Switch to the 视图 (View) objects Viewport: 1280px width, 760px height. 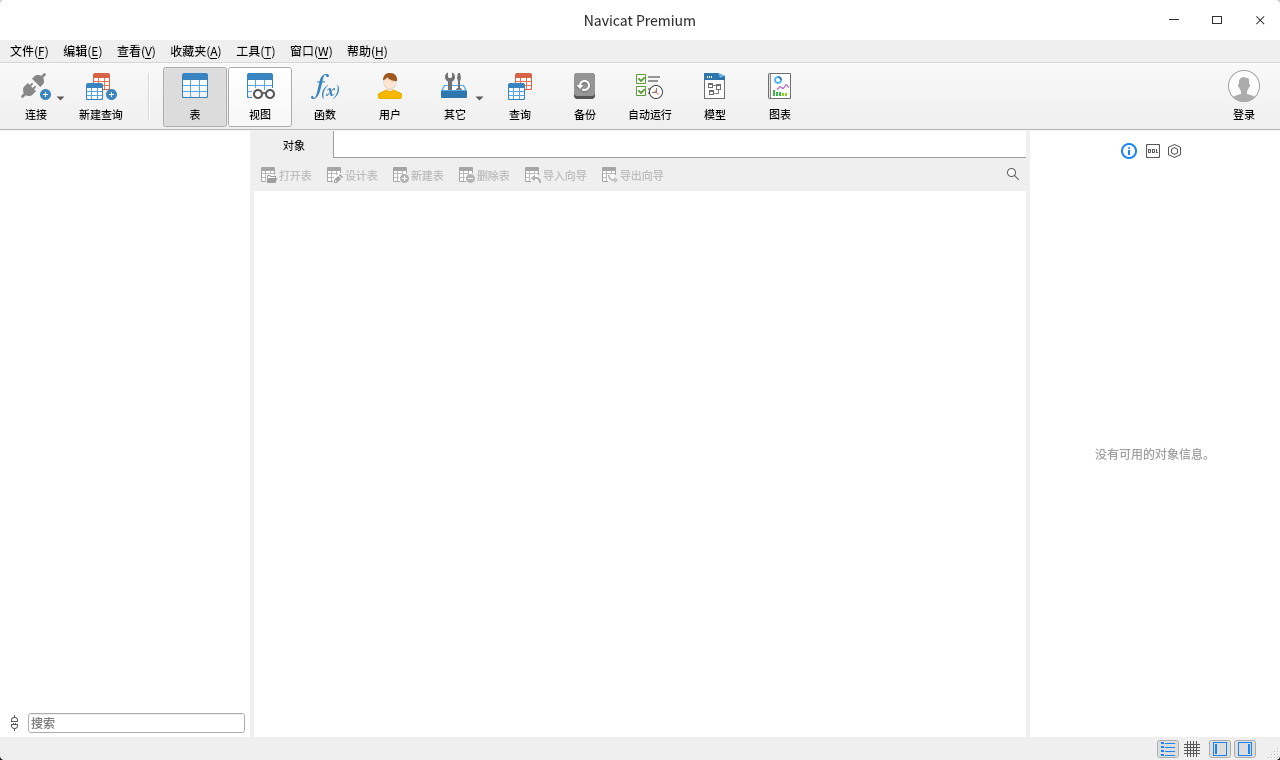pos(260,96)
